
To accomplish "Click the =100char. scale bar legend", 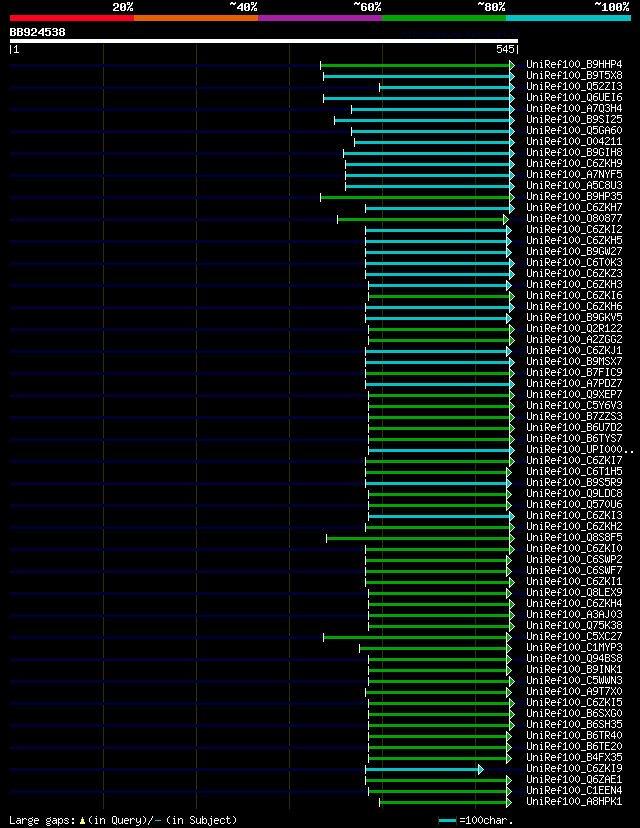I will tap(476, 821).
